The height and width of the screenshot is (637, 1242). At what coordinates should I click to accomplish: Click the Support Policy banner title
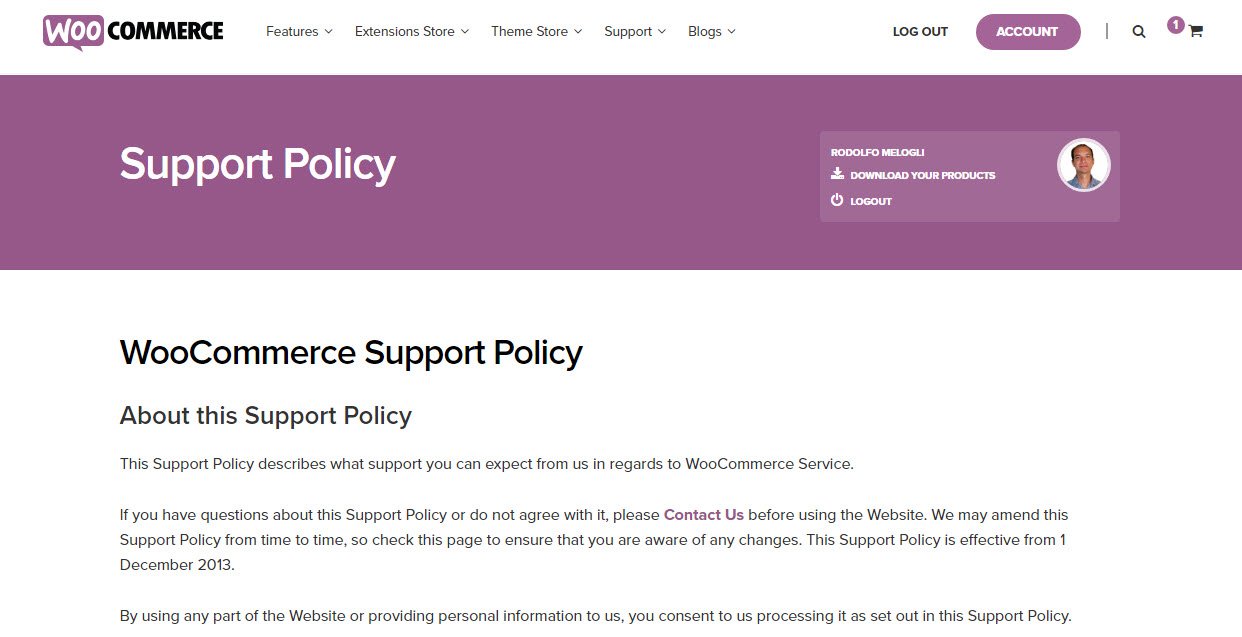[258, 165]
